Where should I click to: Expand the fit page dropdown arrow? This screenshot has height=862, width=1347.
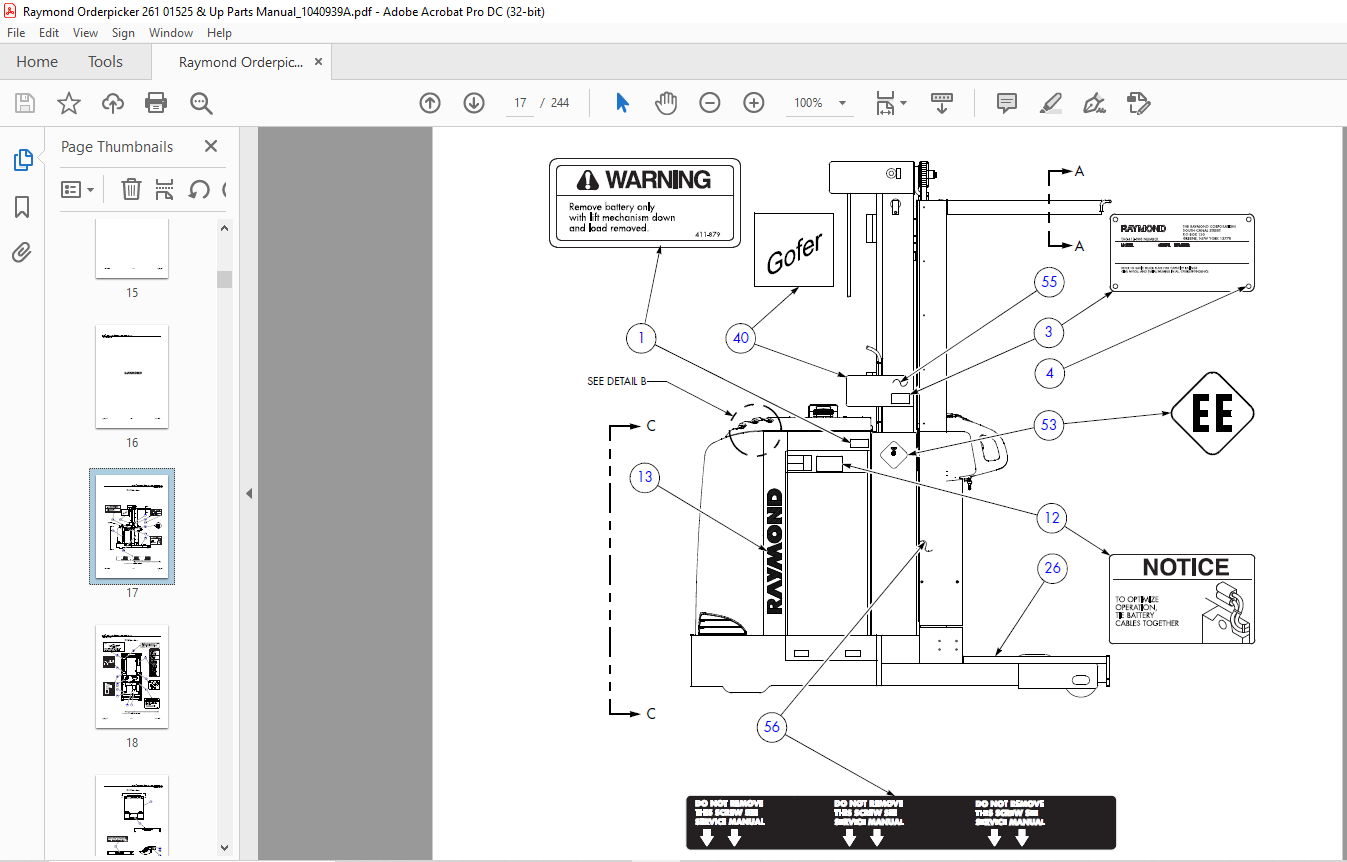903,103
